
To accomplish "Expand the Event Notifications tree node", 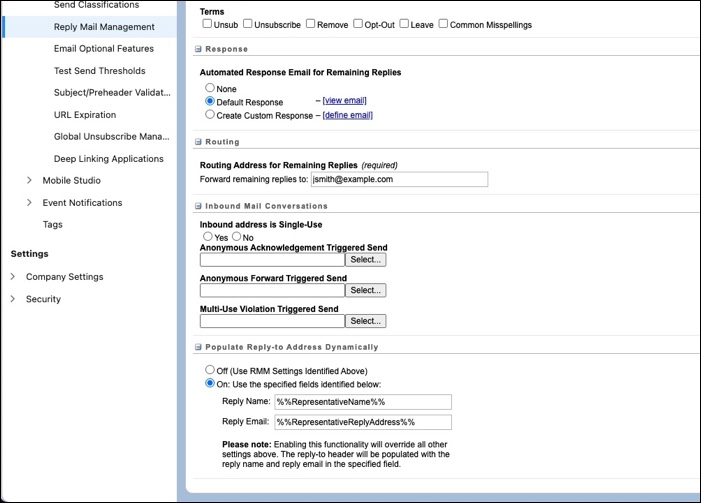I will pos(29,203).
